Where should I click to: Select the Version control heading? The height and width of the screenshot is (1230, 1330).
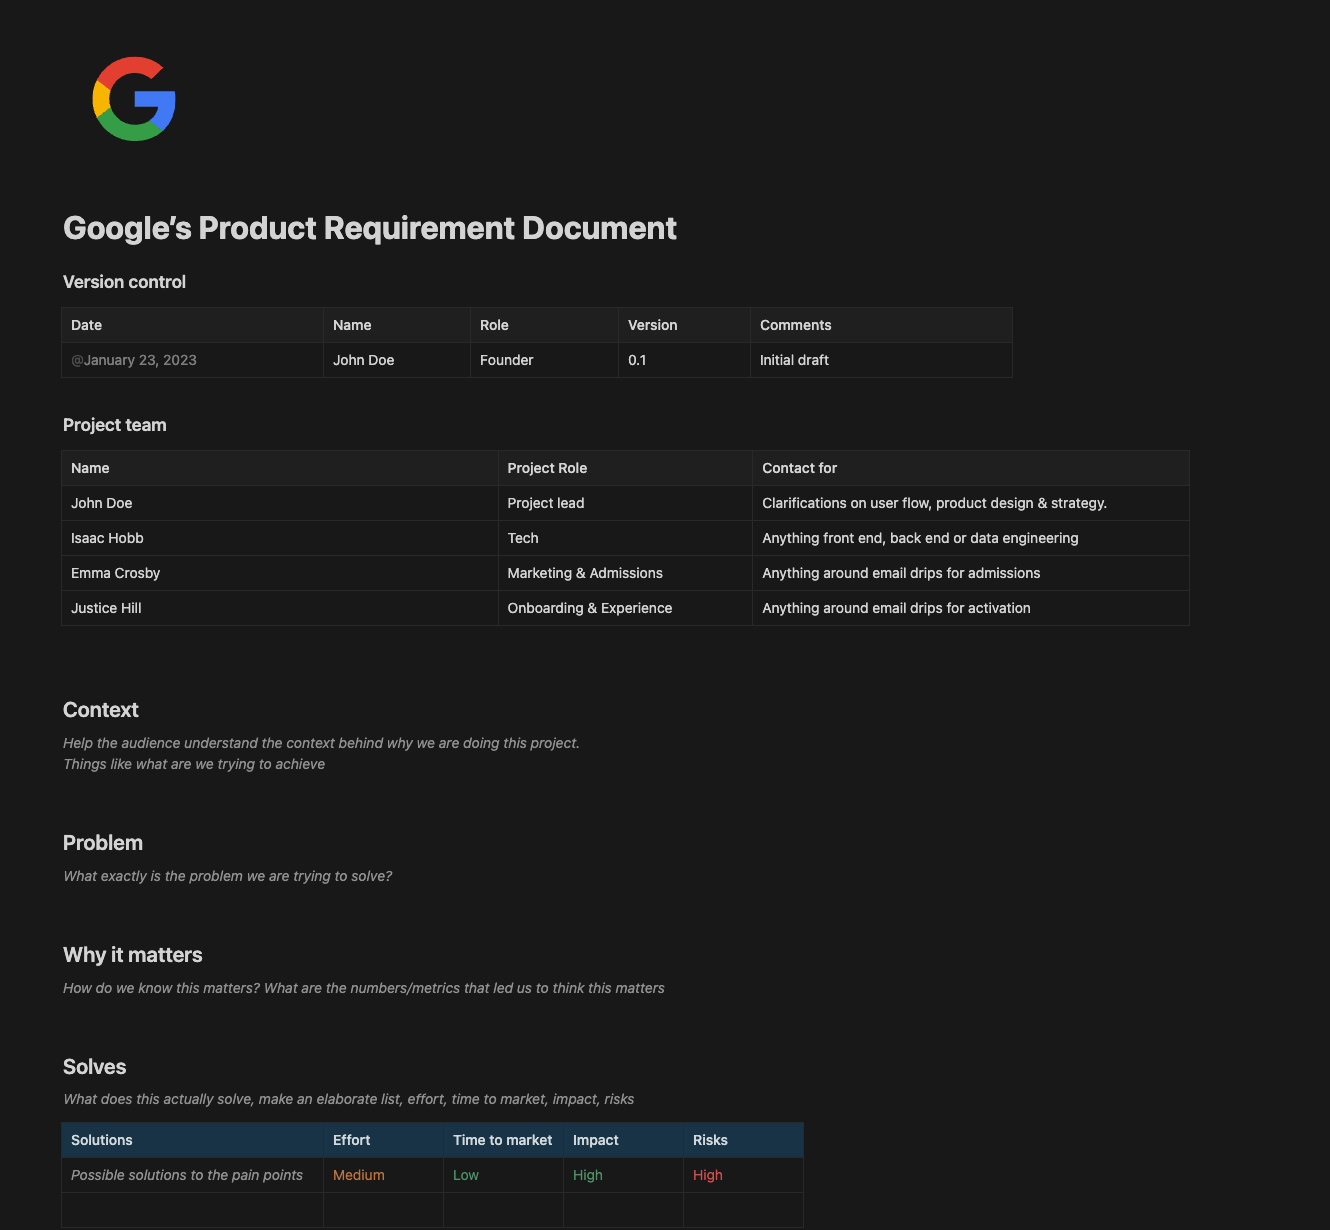[x=124, y=282]
